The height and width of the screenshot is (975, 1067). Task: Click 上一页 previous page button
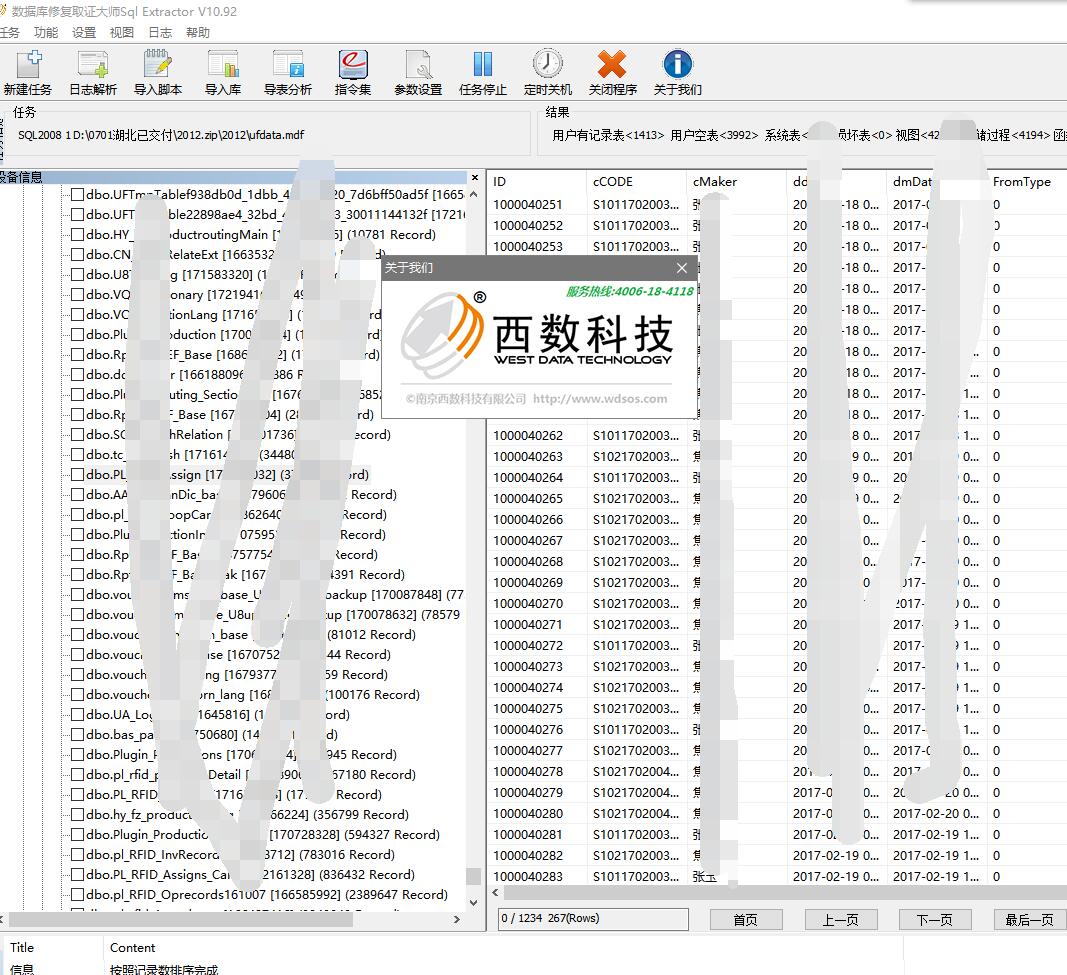pos(841,920)
